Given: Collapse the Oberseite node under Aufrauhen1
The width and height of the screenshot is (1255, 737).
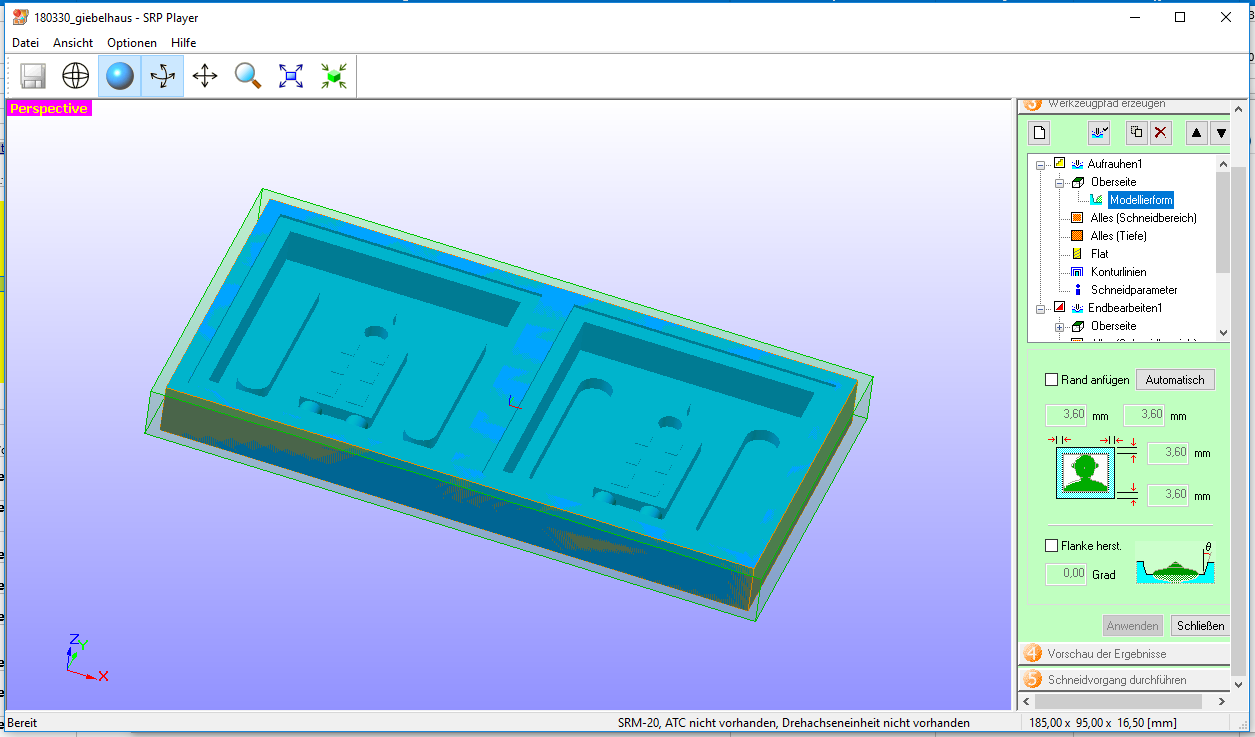Looking at the screenshot, I should click(1059, 182).
